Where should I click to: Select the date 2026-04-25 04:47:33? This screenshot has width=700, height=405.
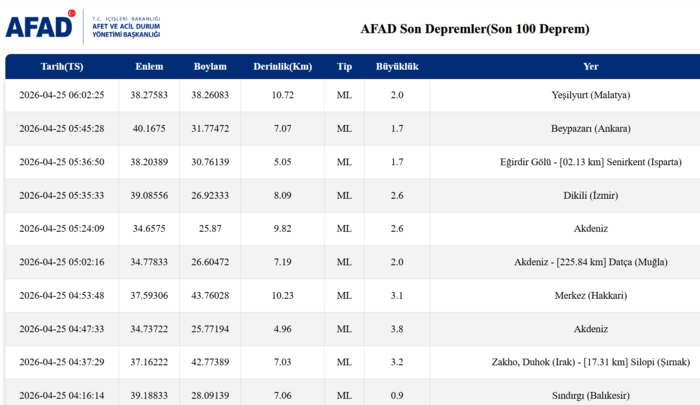[62, 329]
